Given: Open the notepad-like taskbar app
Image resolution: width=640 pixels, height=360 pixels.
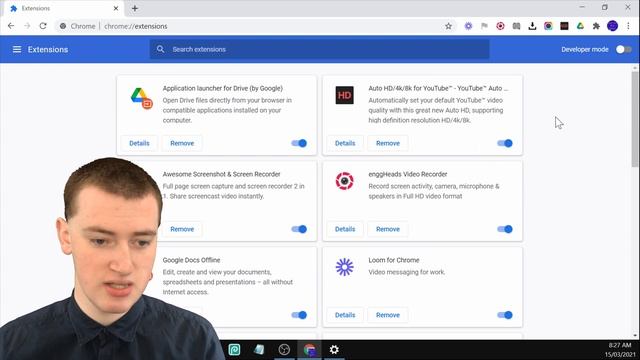Looking at the screenshot, I should tap(259, 349).
